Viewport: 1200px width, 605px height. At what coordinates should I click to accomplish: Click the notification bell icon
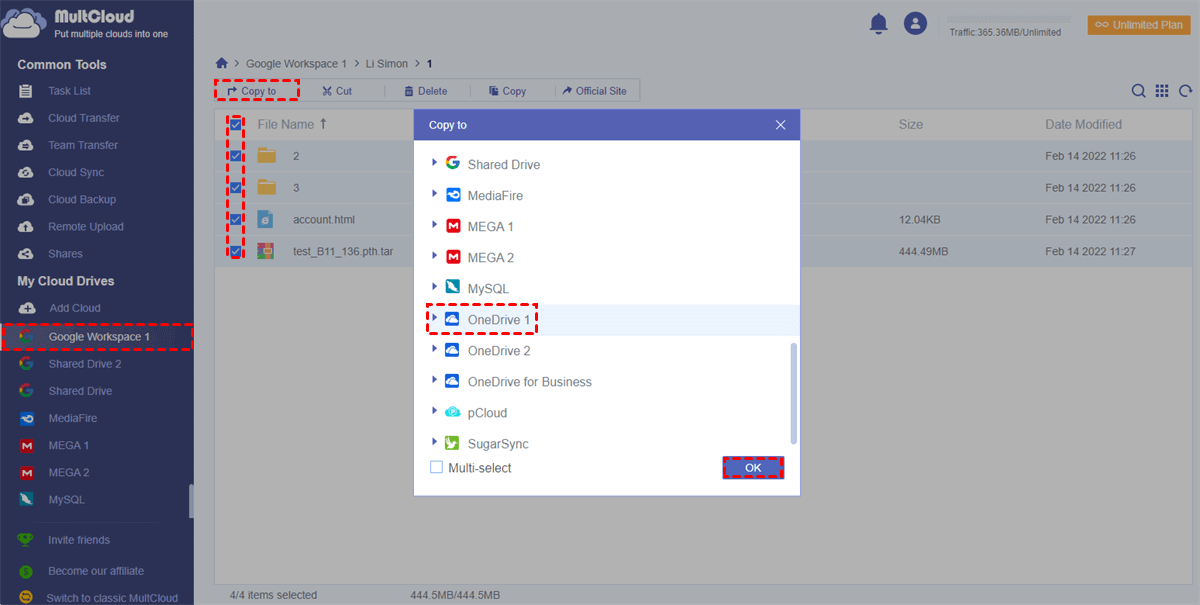[878, 23]
